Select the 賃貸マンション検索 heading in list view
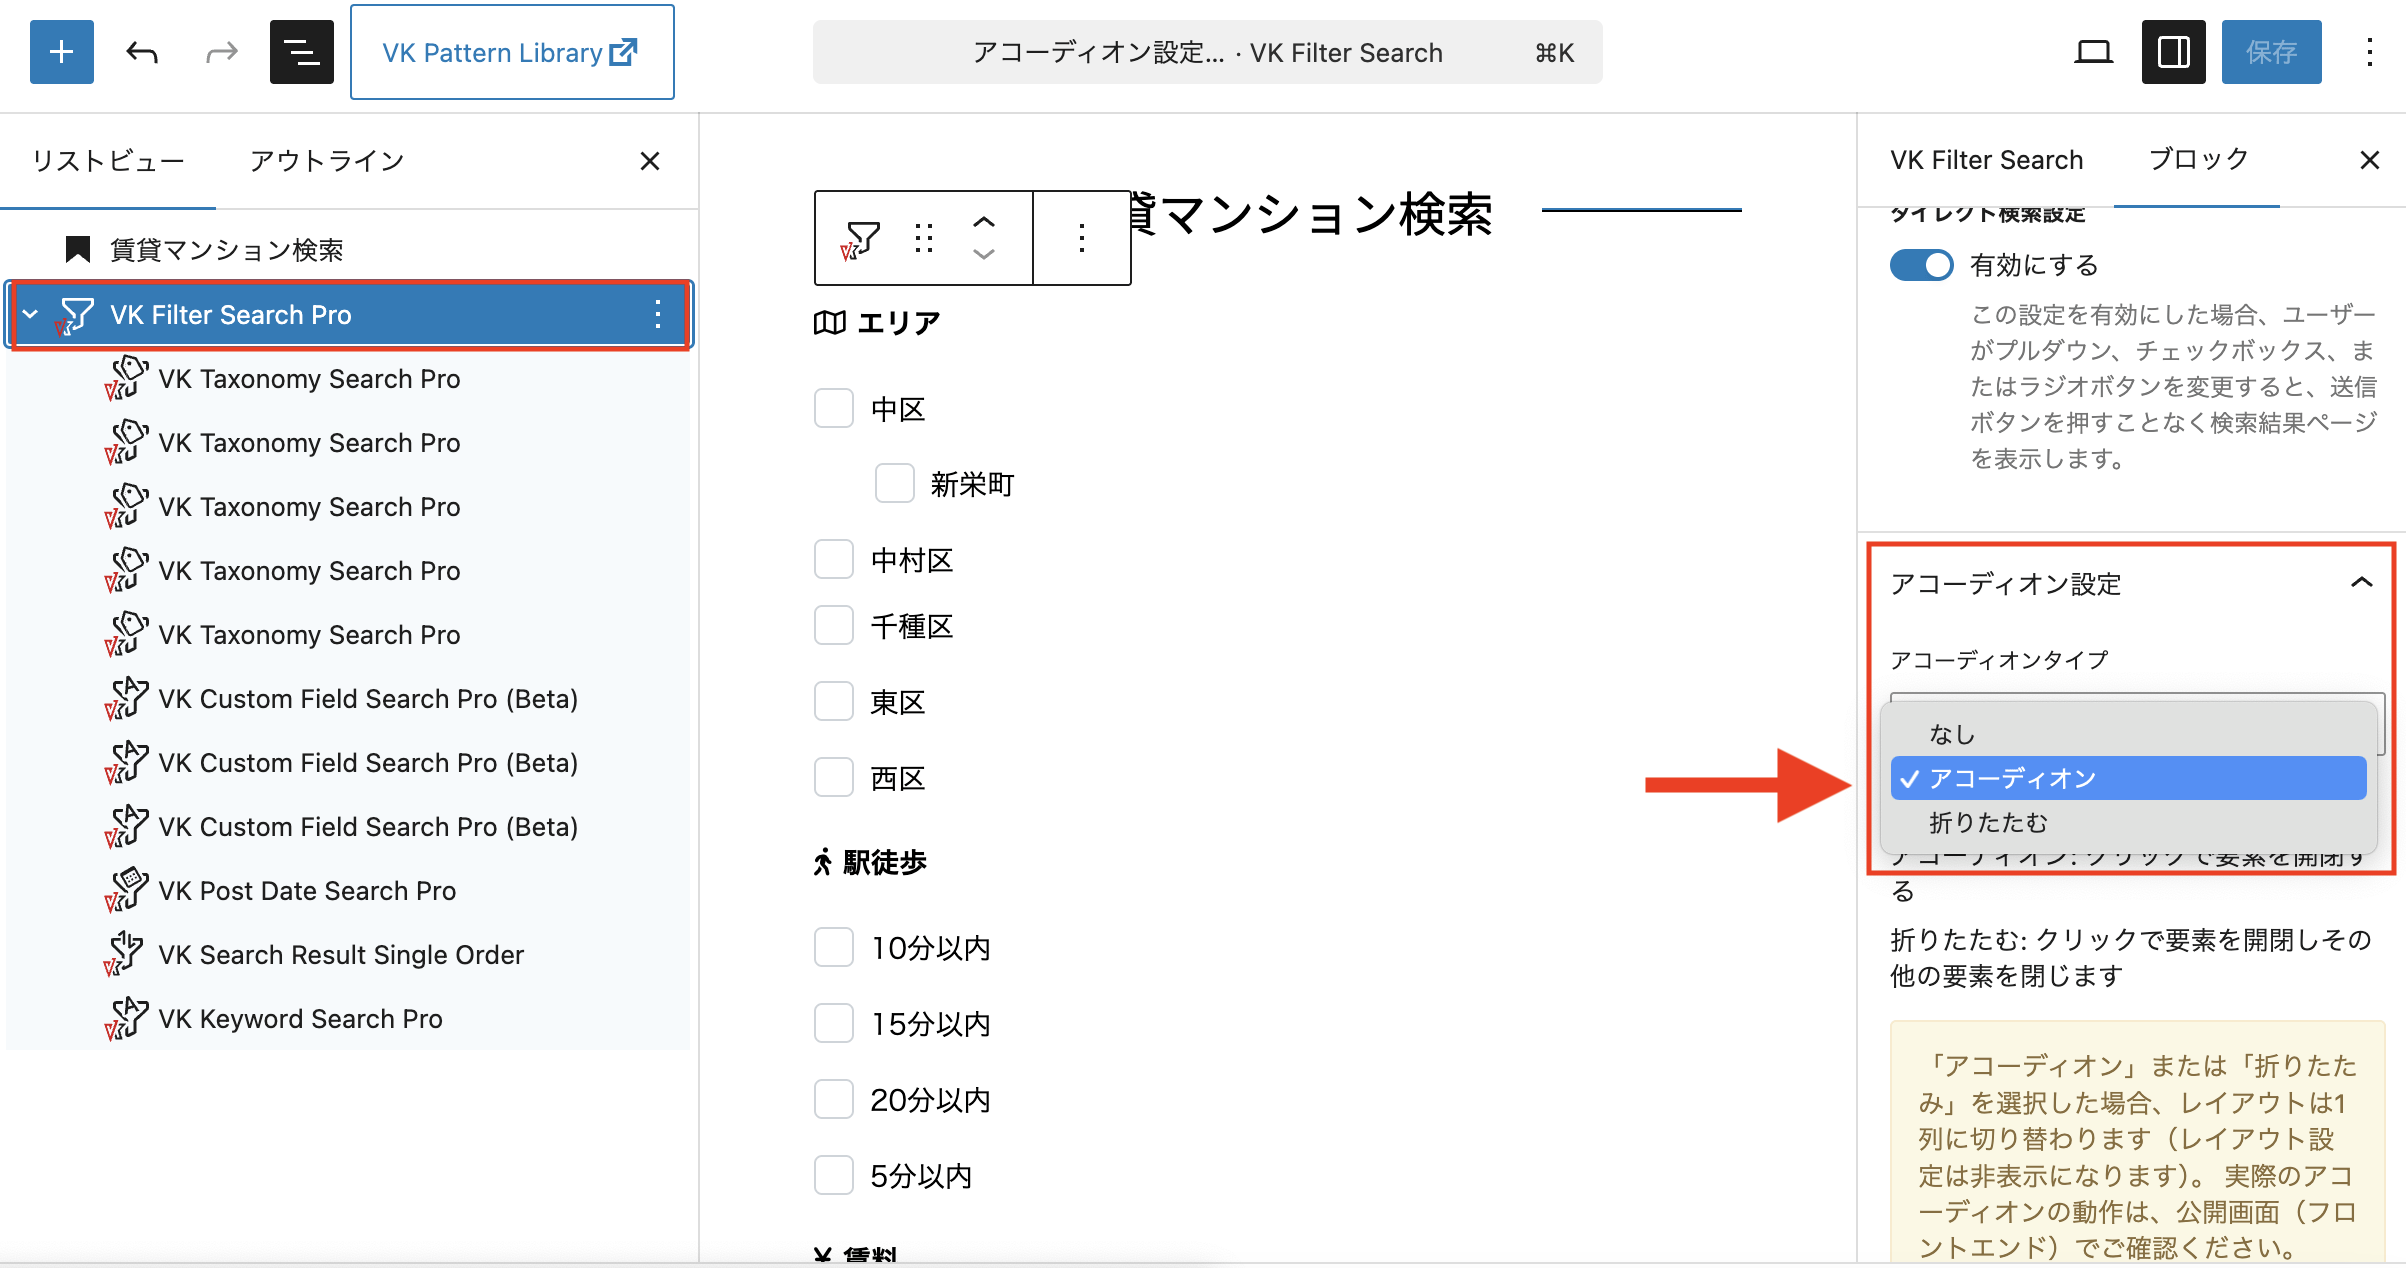 226,250
